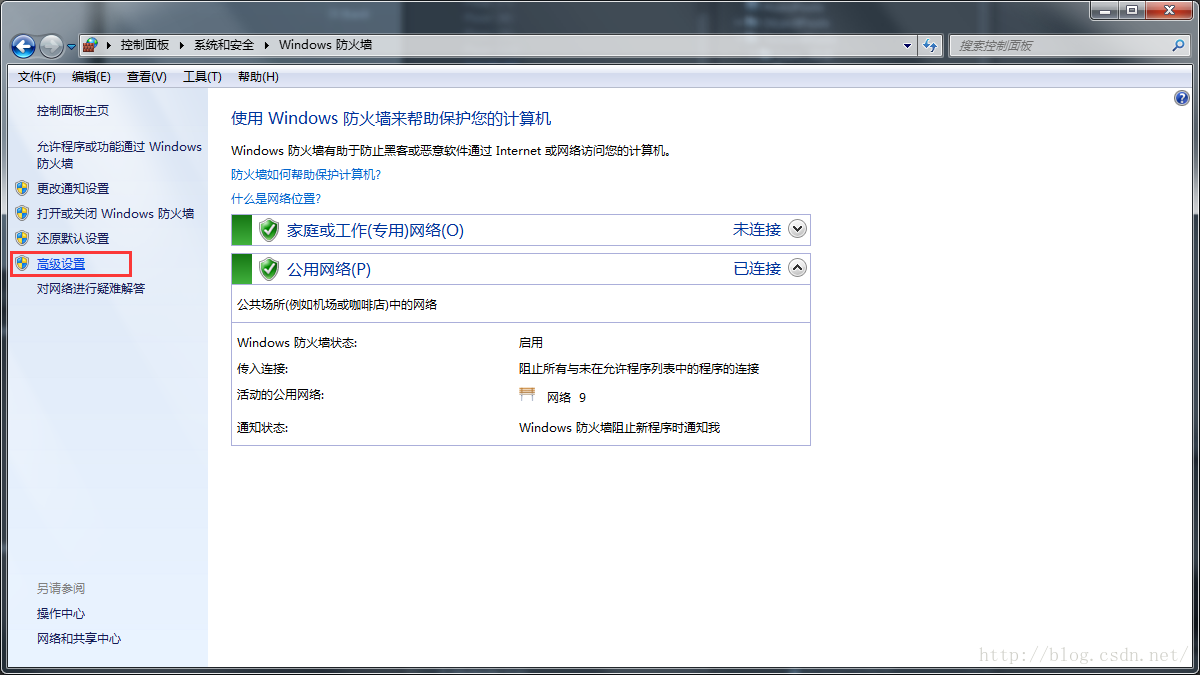The width and height of the screenshot is (1200, 675).
Task: Open 打开或关闭 Windows 防火墙 link
Action: pyautogui.click(x=116, y=214)
